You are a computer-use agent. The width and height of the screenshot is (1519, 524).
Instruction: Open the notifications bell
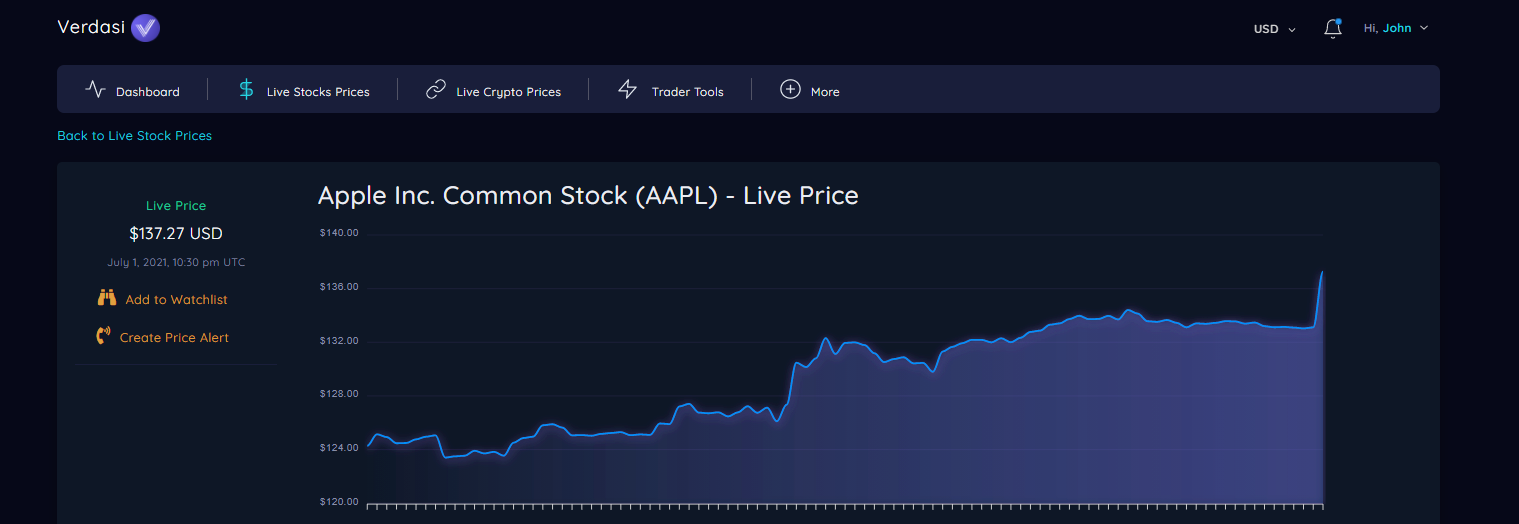1332,28
